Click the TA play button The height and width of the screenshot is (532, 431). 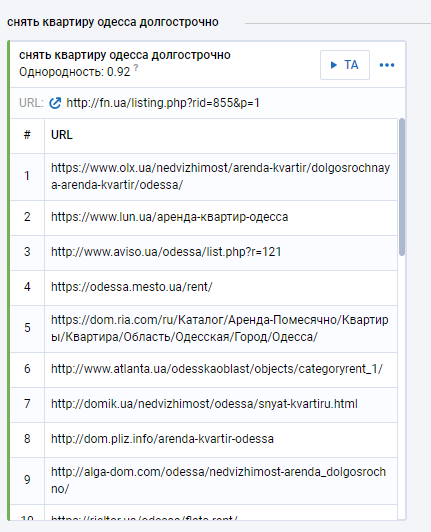(345, 65)
